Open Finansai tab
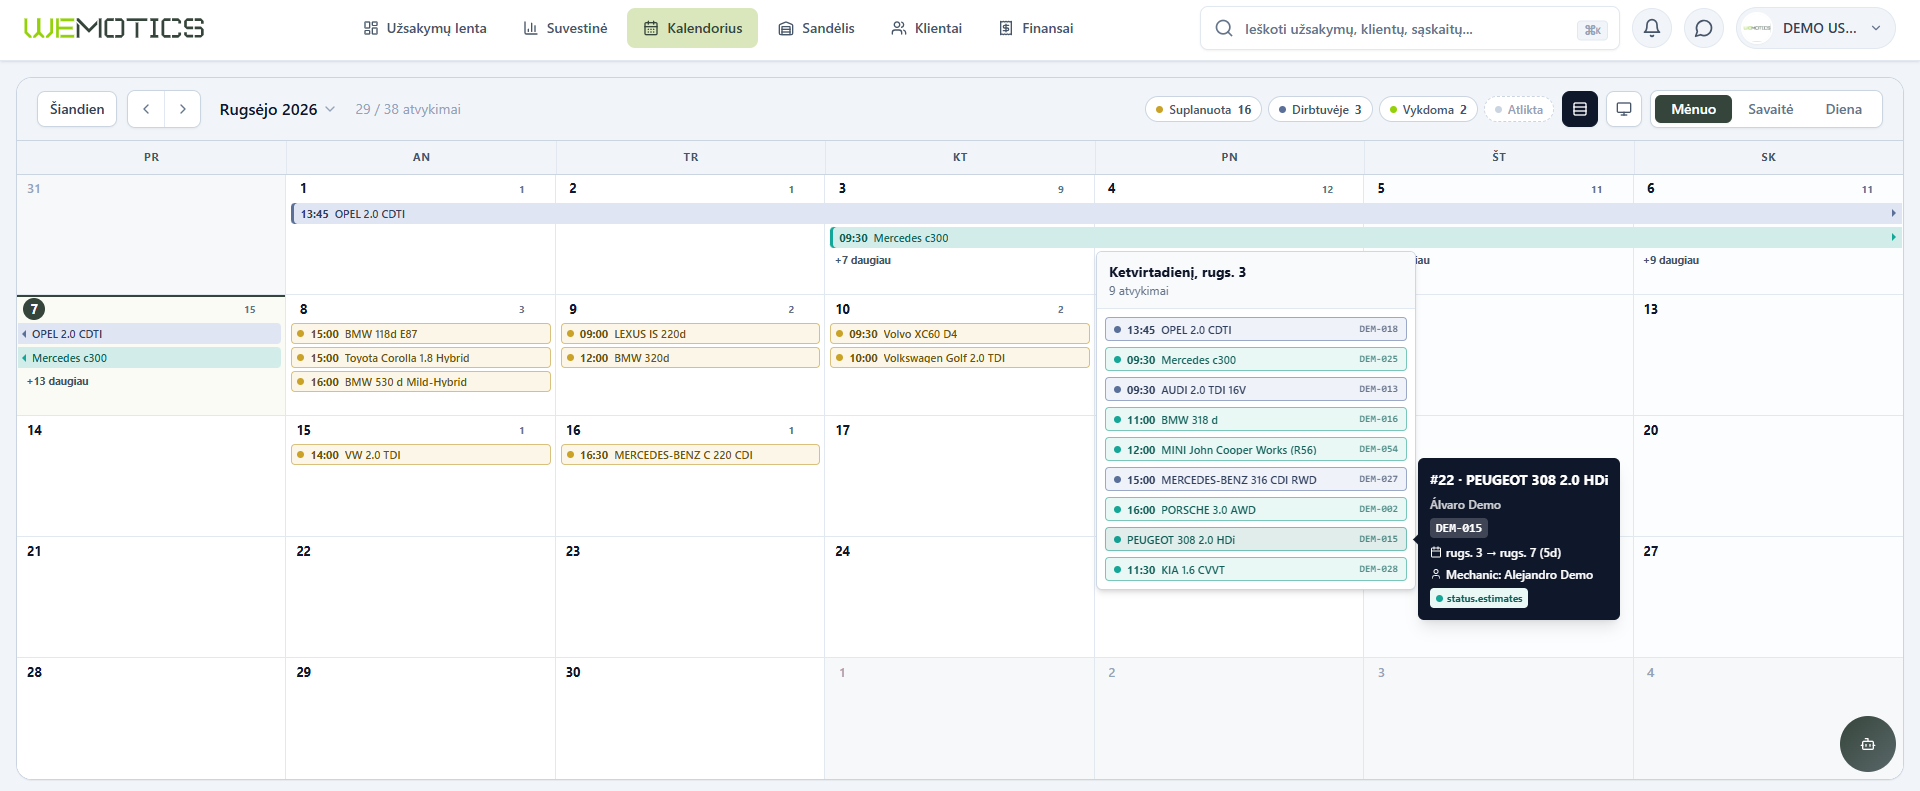 1036,28
